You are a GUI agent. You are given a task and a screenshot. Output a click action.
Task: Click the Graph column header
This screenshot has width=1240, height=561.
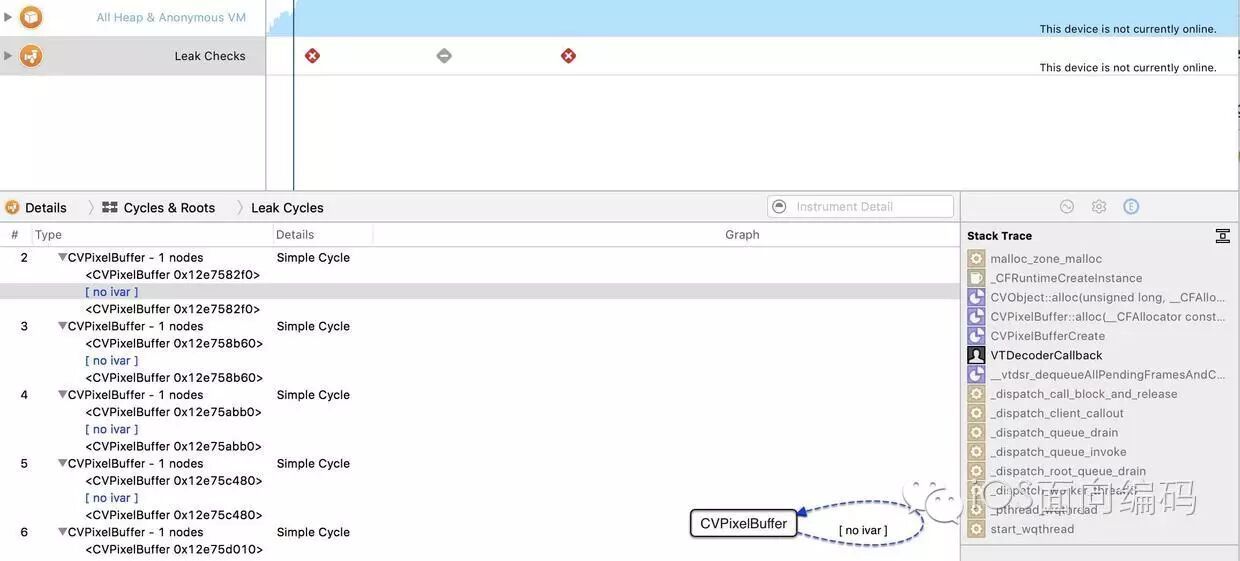[742, 235]
